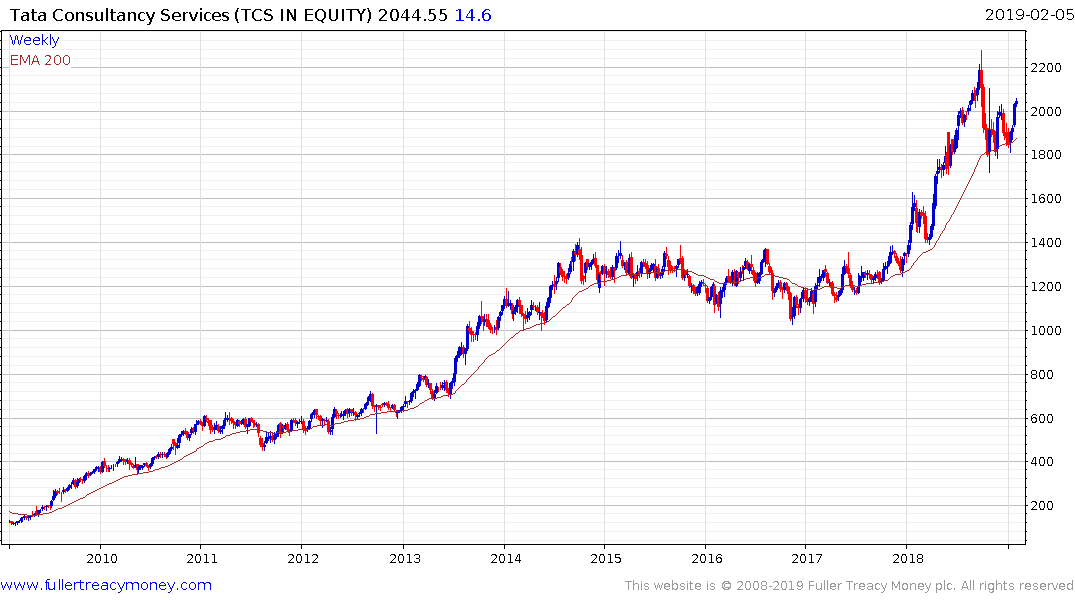This screenshot has width=1075, height=600.
Task: Click the 400 price axis label
Action: [x=1043, y=461]
